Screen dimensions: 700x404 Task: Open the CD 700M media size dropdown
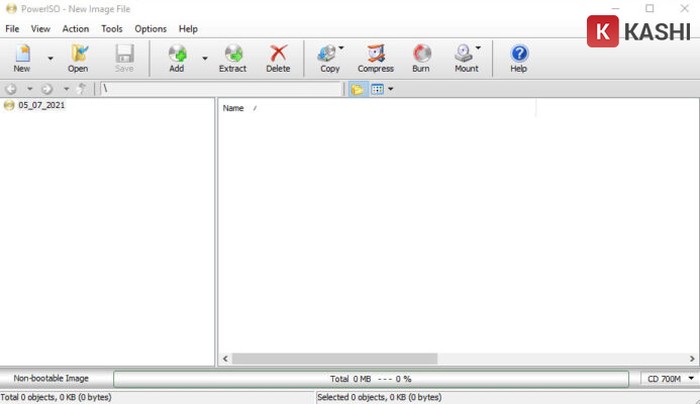[x=668, y=379]
